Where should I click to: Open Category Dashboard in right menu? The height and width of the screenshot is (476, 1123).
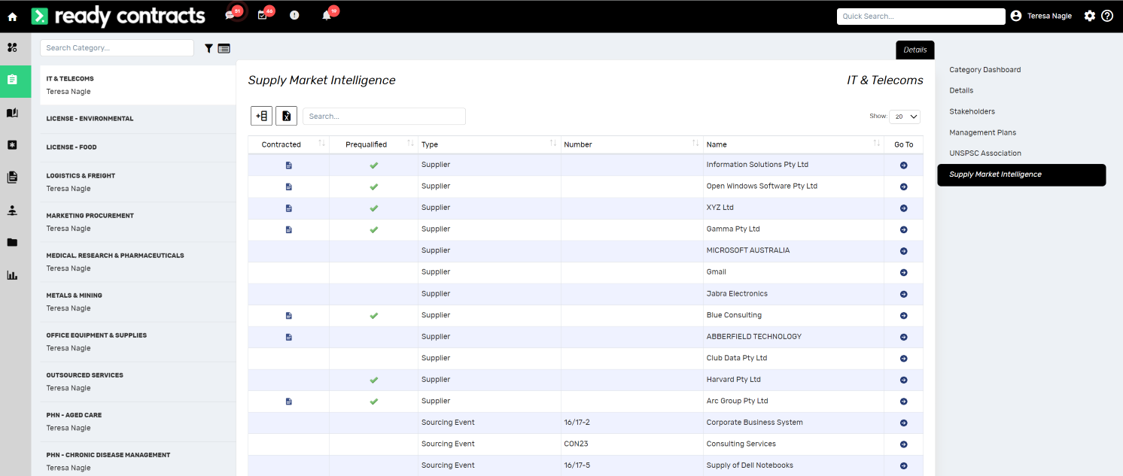pyautogui.click(x=985, y=69)
